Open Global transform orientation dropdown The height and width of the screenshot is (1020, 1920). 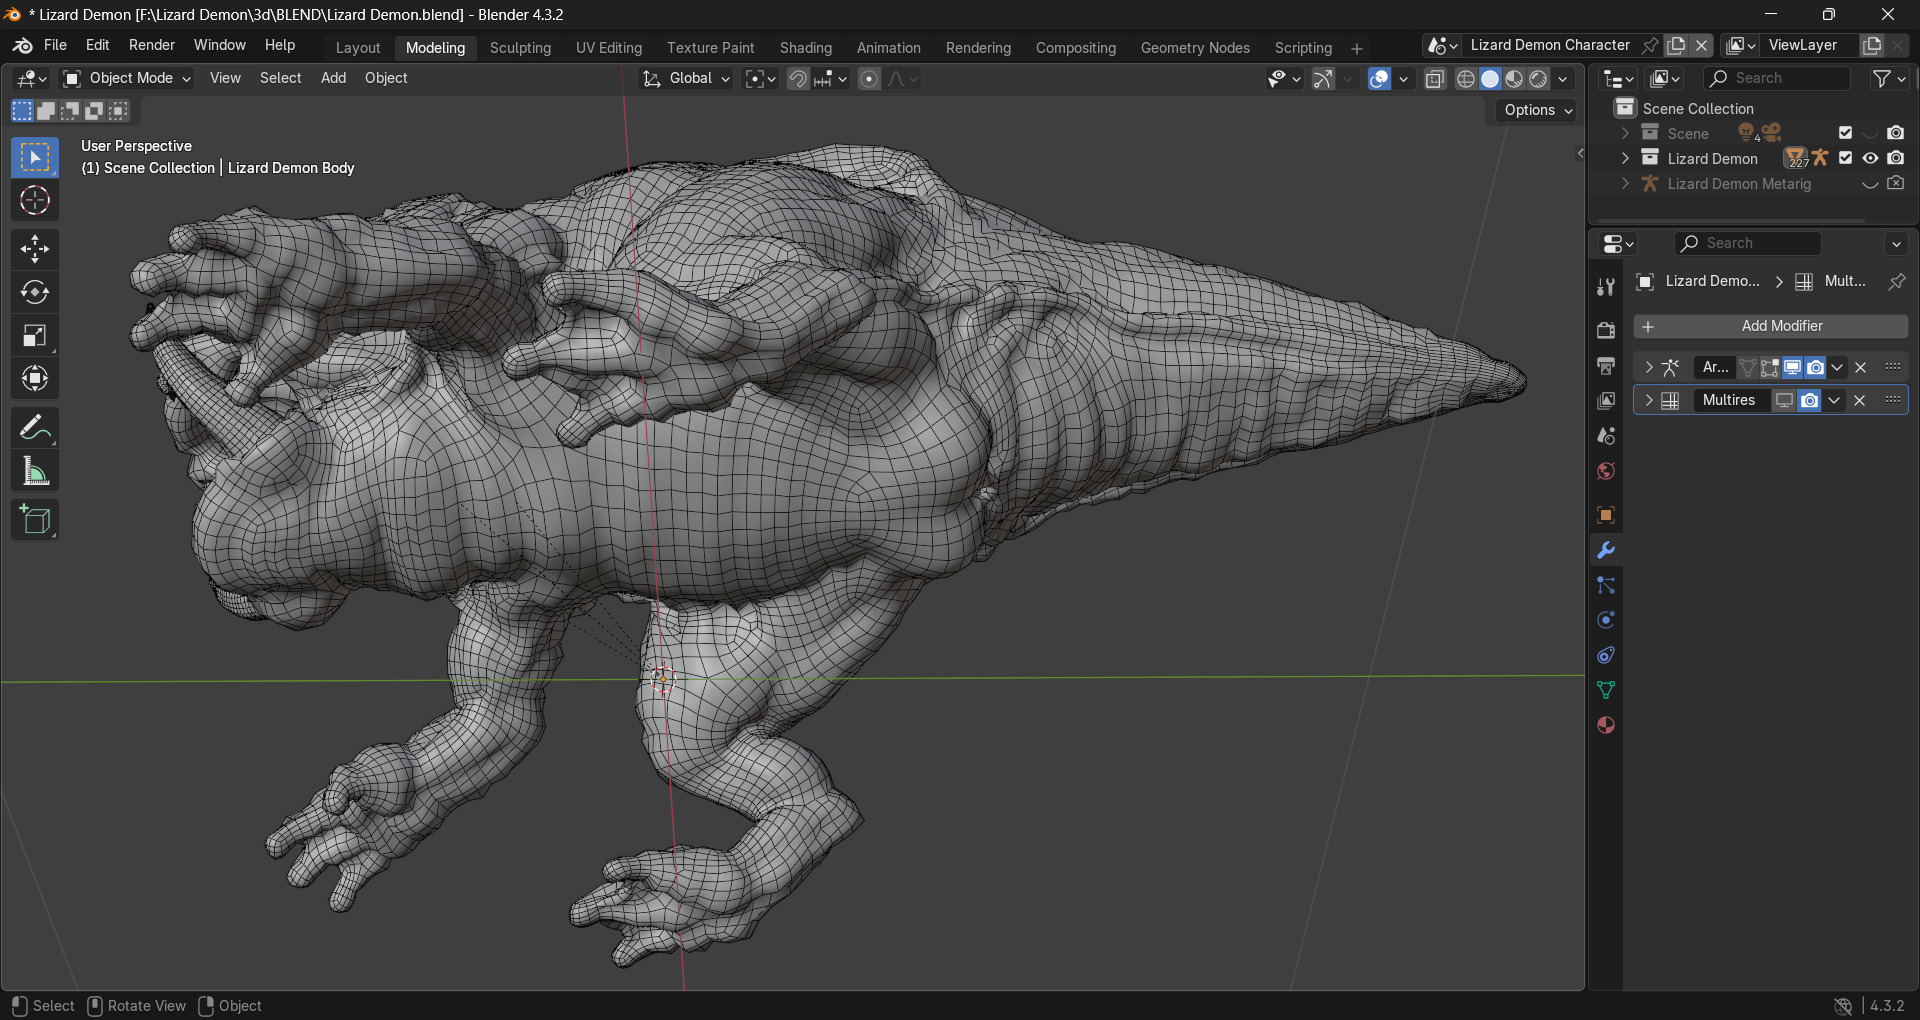(x=688, y=78)
